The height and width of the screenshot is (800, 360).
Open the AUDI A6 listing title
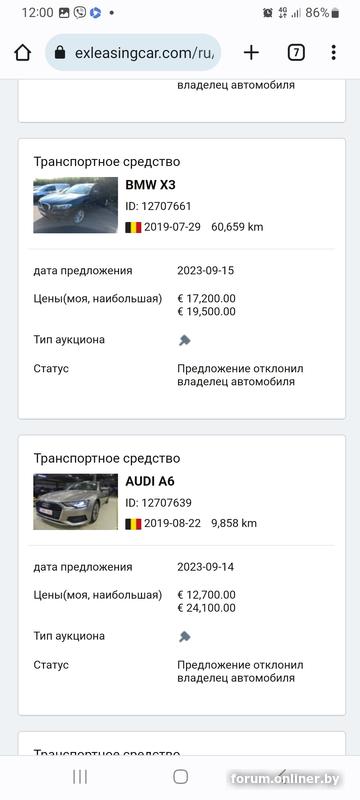click(150, 481)
